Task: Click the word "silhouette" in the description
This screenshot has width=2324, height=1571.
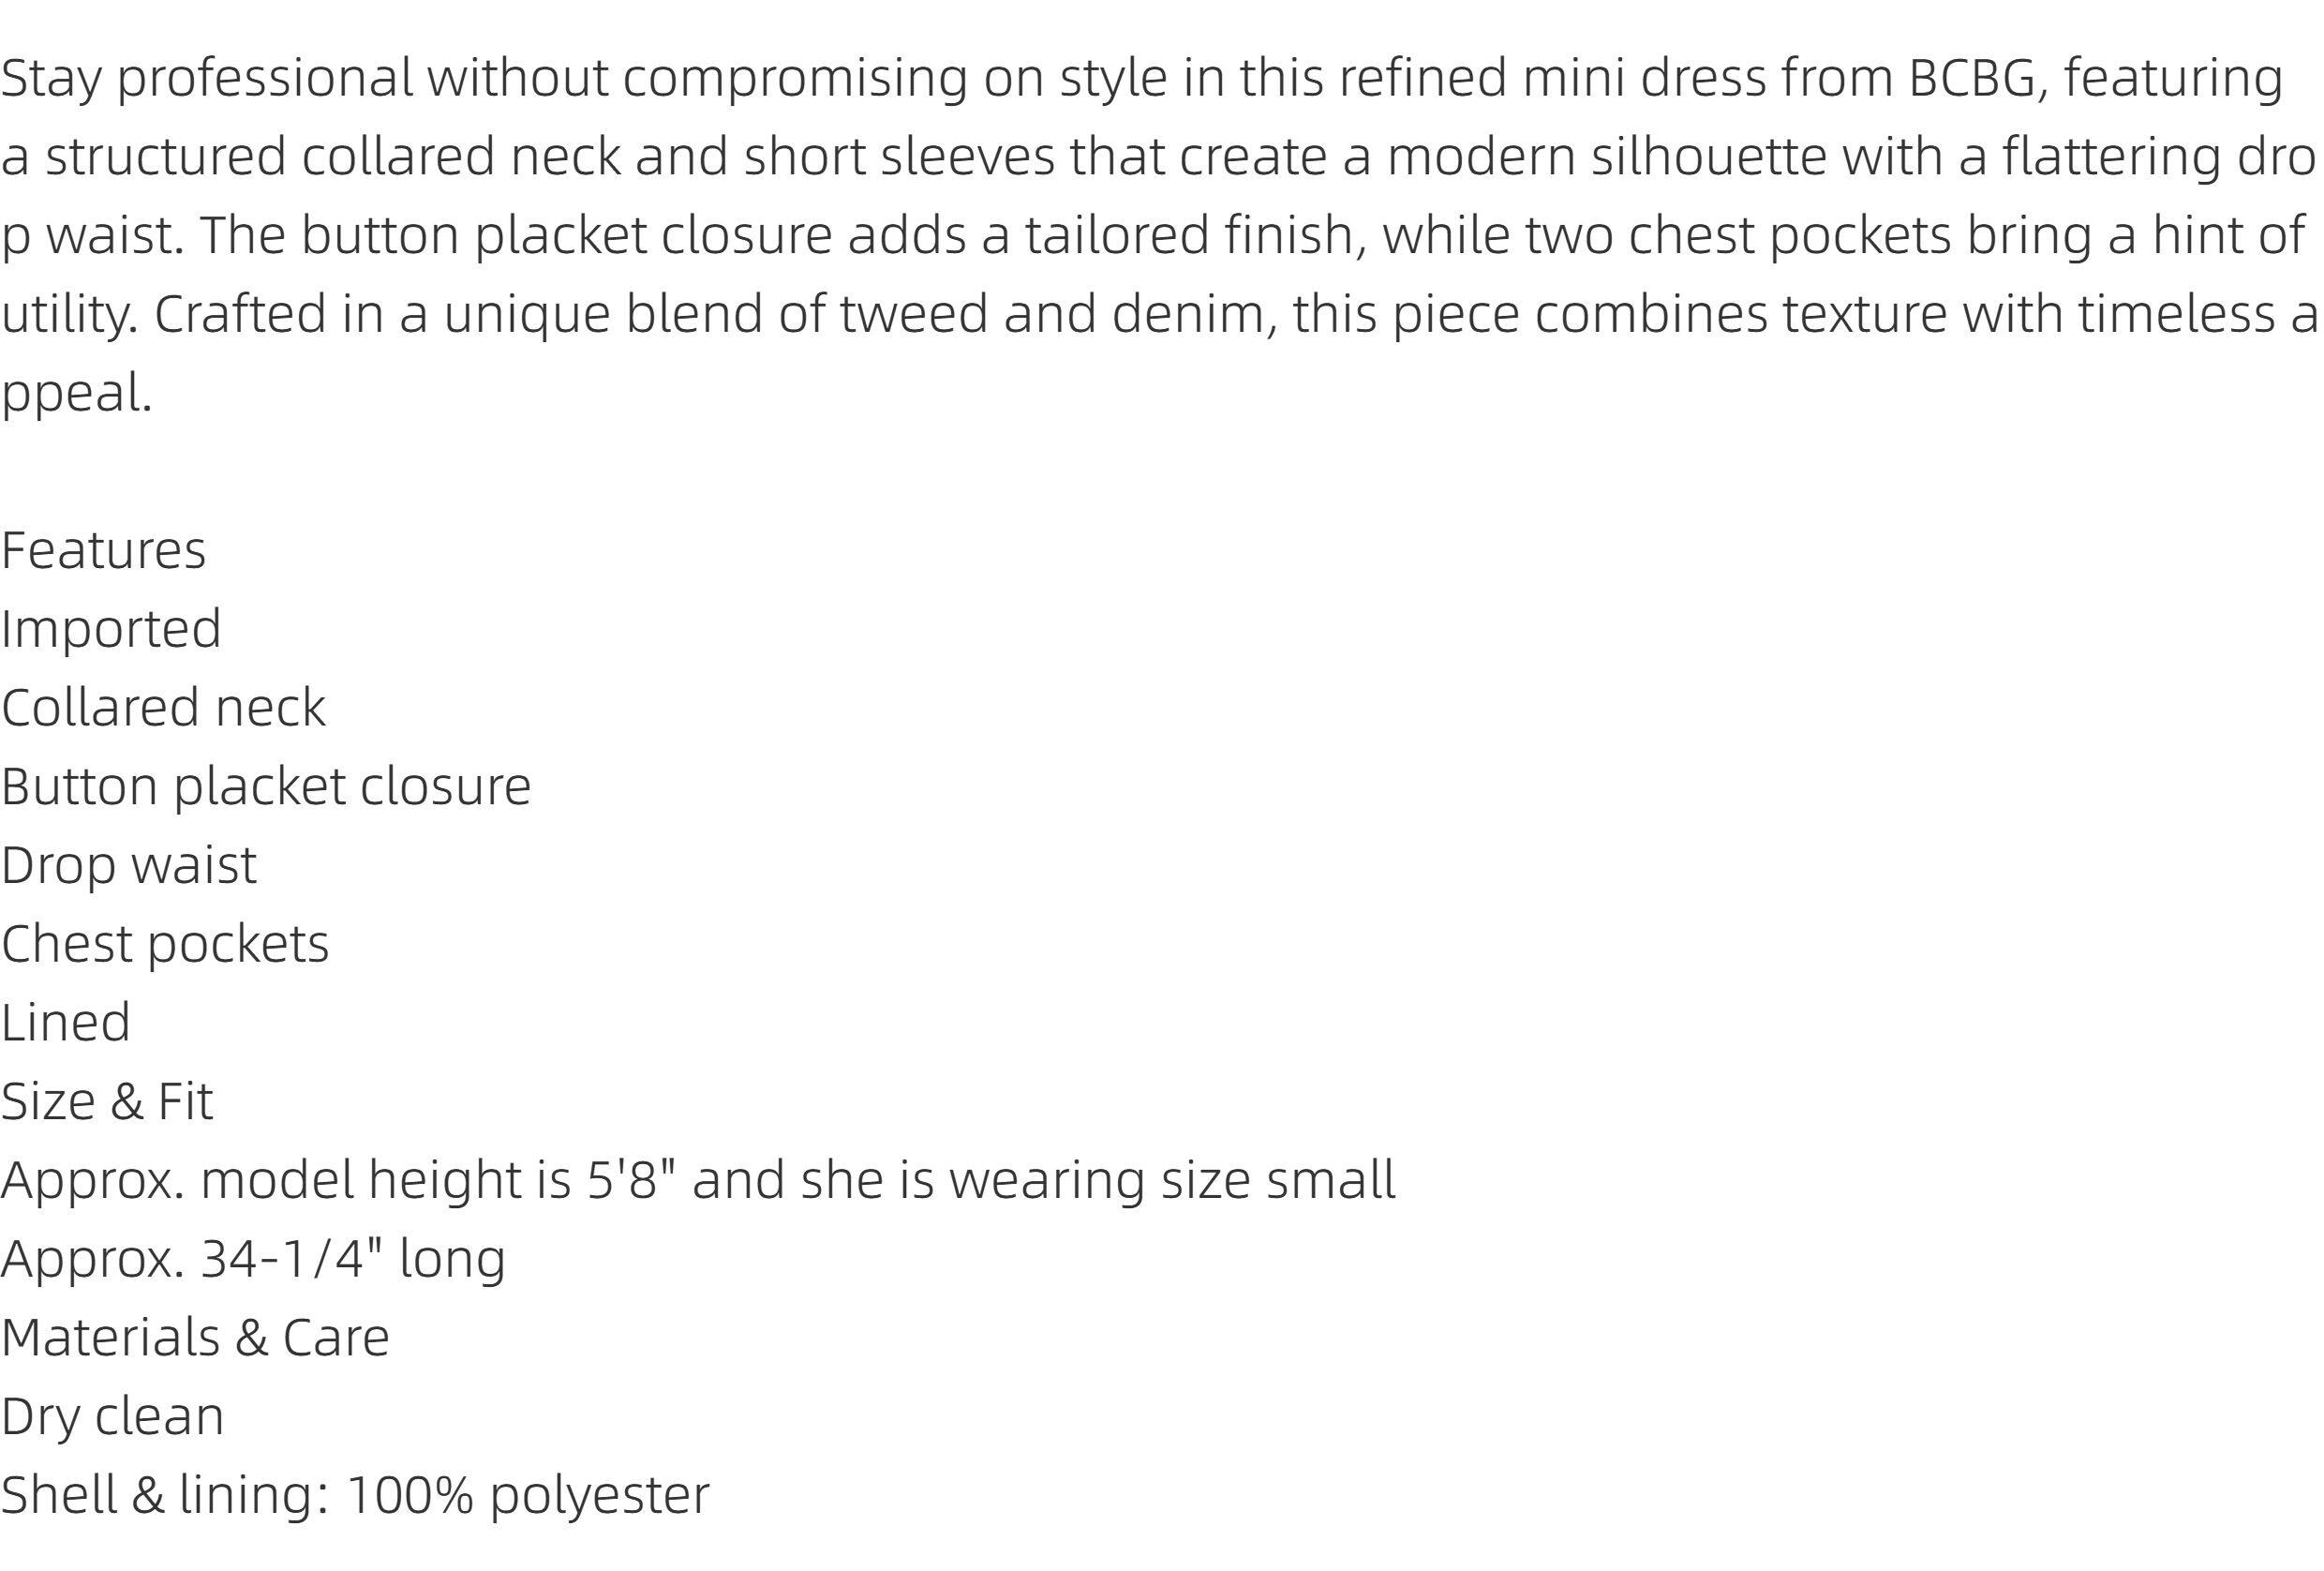Action: pyautogui.click(x=1708, y=157)
